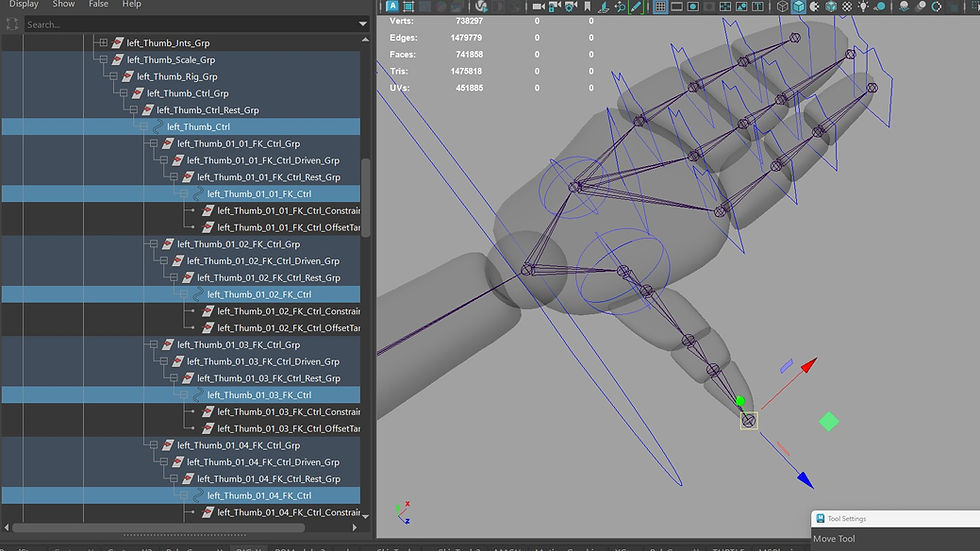Screen dimensions: 980x551
Task: Collapse the left_Thumb_Ctrl_Grp node
Action: click(x=123, y=94)
